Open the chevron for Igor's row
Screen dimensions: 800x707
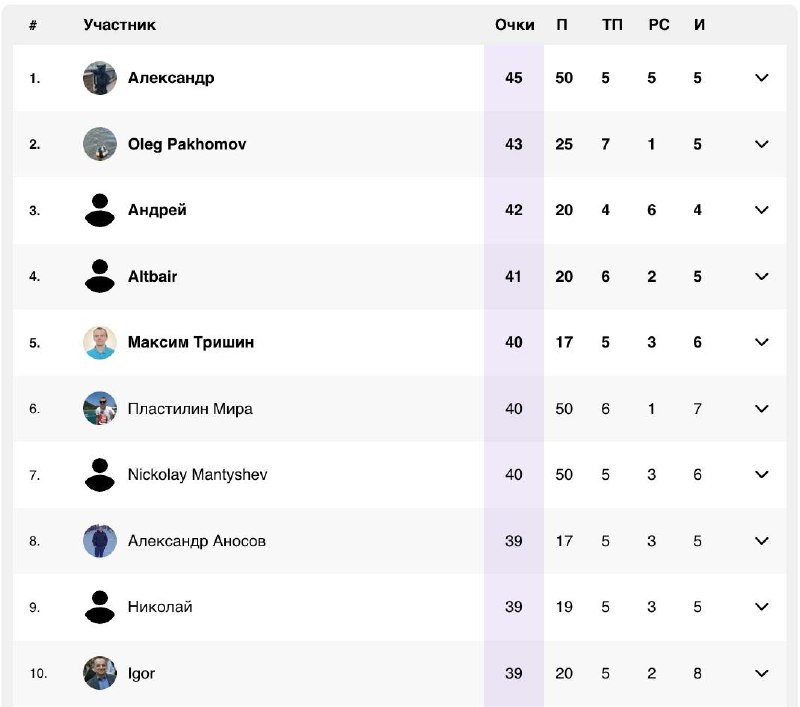point(761,673)
